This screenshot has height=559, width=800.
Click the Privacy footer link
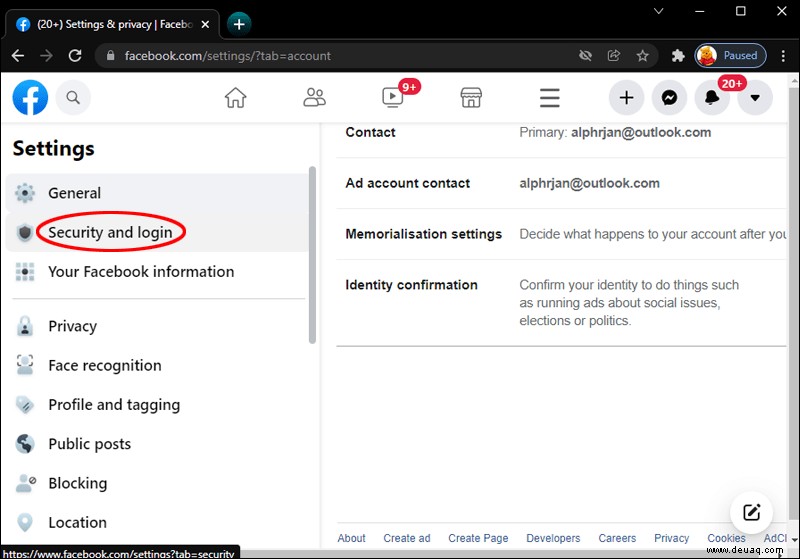click(671, 538)
